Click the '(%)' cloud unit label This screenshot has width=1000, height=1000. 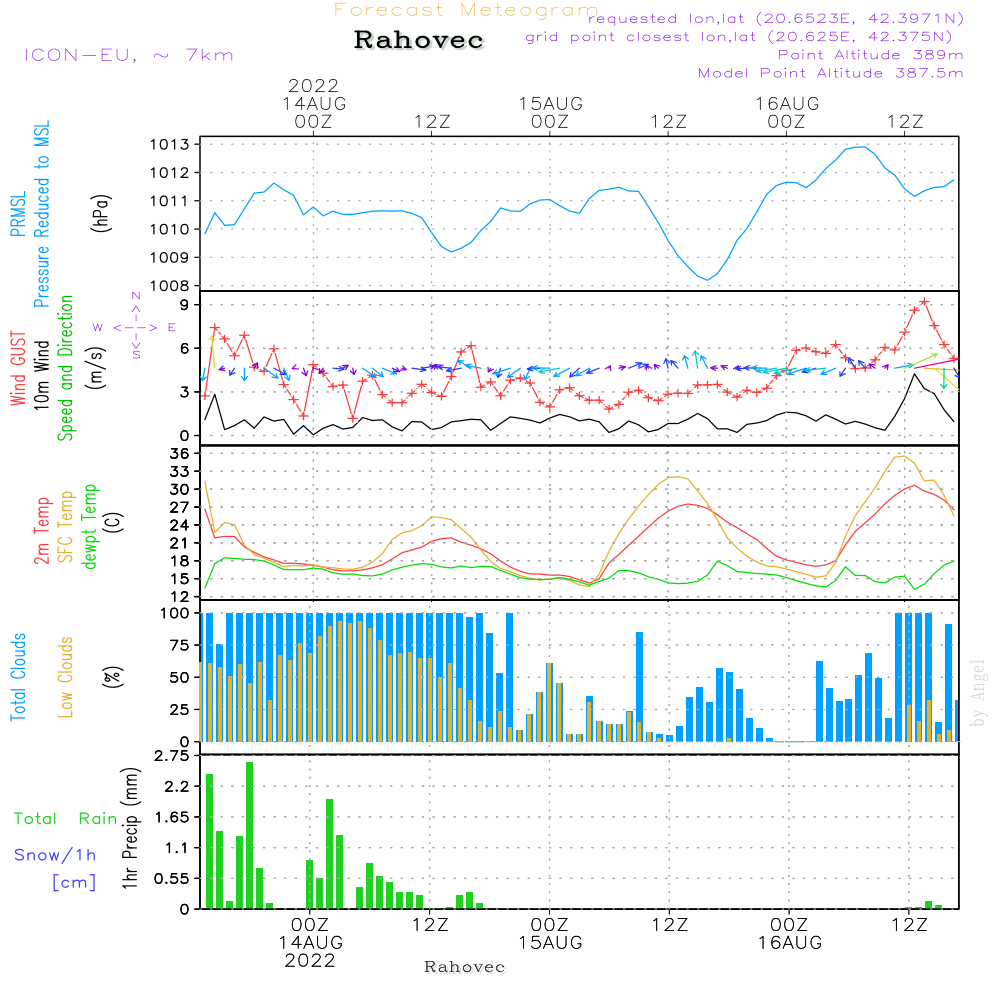(x=112, y=677)
